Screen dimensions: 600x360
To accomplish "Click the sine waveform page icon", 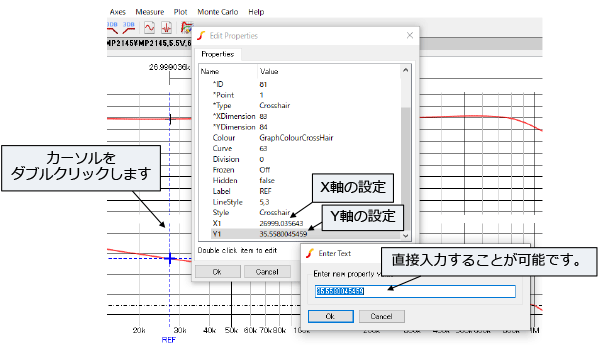I will coord(149,28).
